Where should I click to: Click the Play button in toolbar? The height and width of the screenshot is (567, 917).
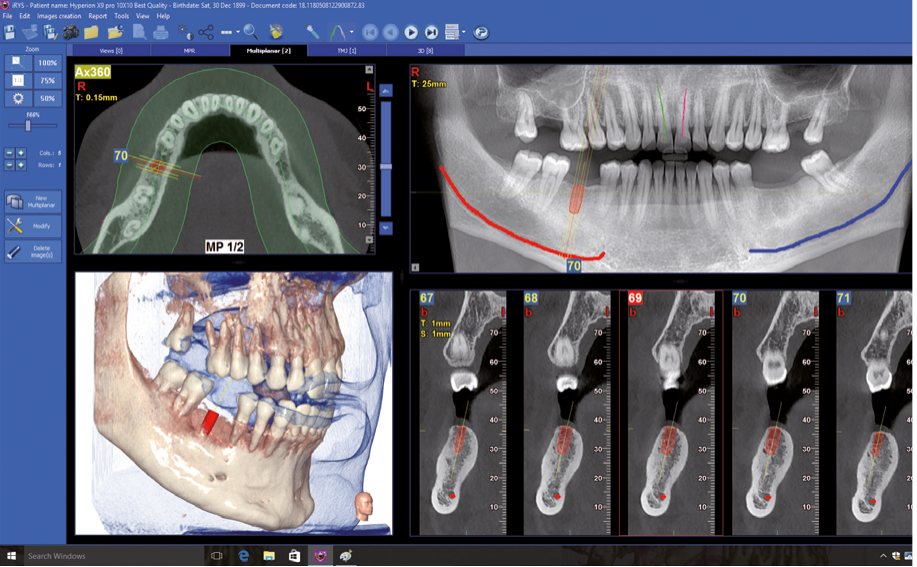coord(411,32)
